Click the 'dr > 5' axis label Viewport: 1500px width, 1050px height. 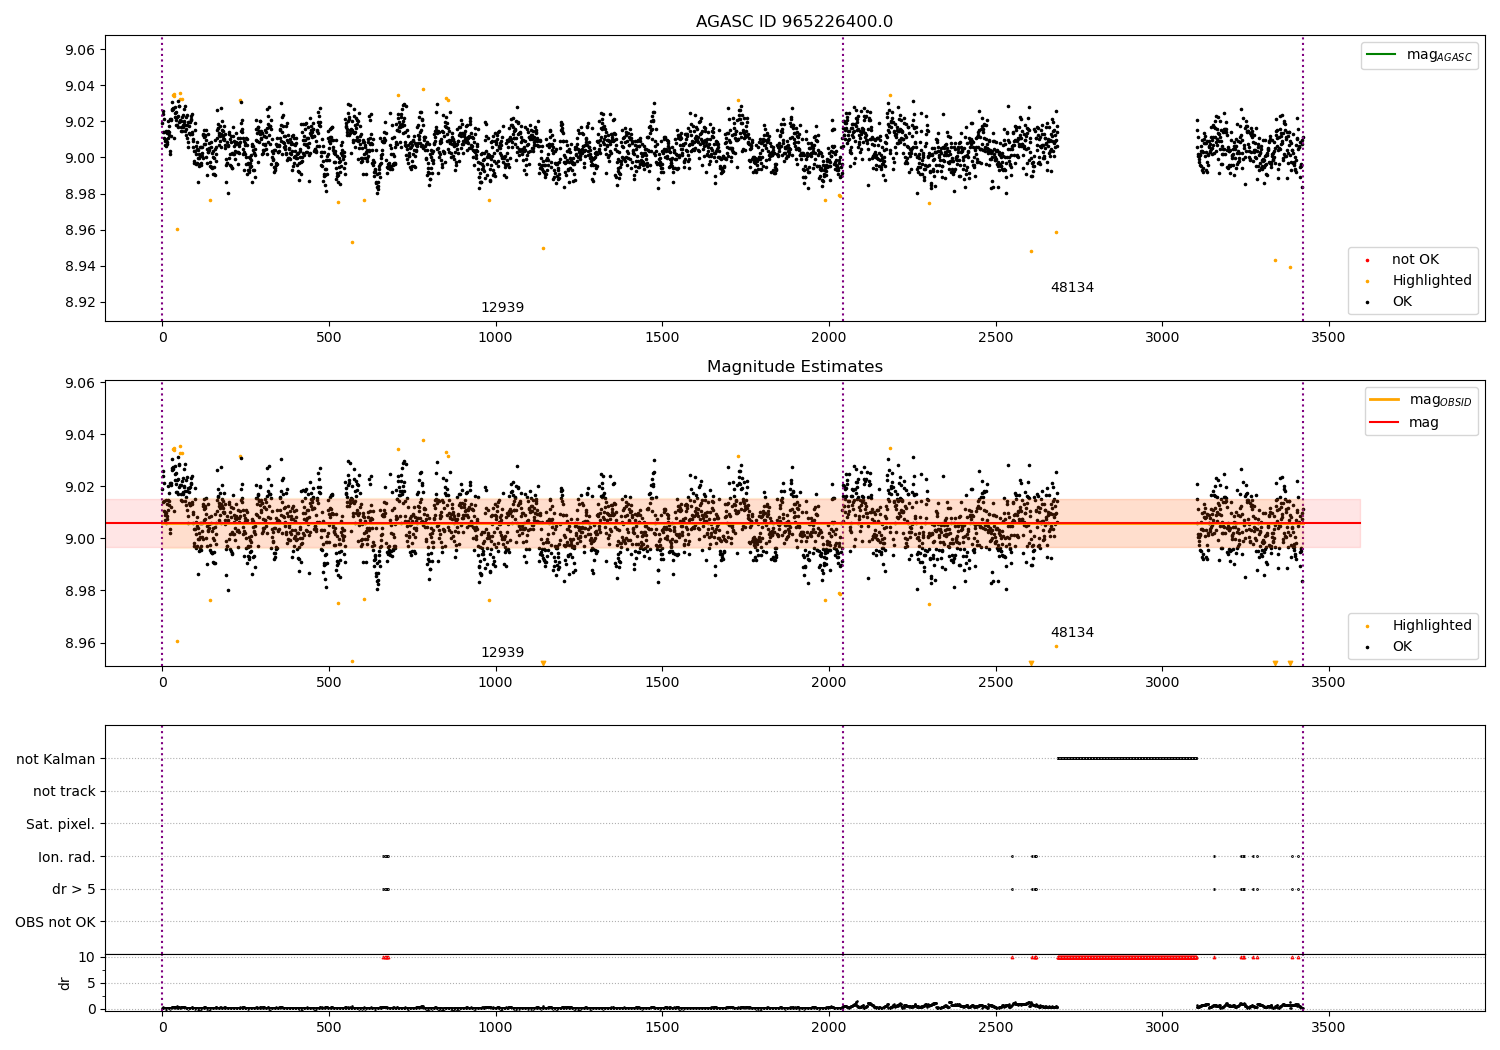[x=74, y=890]
